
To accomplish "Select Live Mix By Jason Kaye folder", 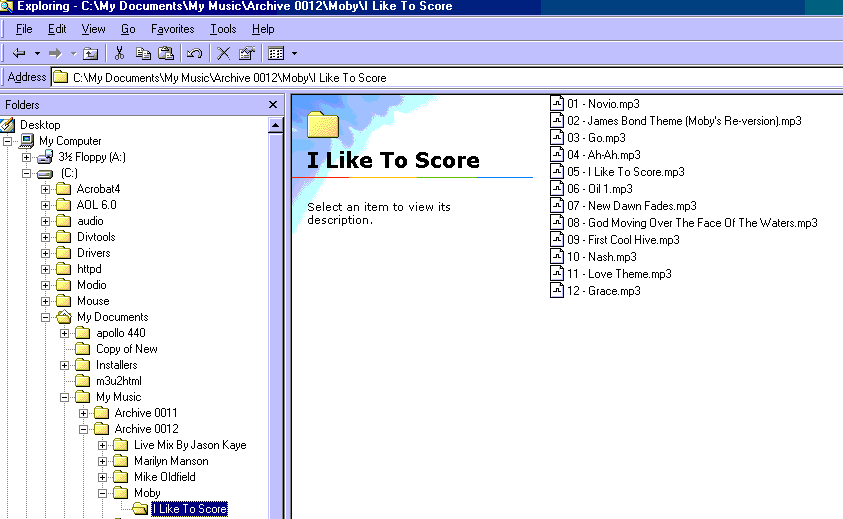I will [x=190, y=445].
